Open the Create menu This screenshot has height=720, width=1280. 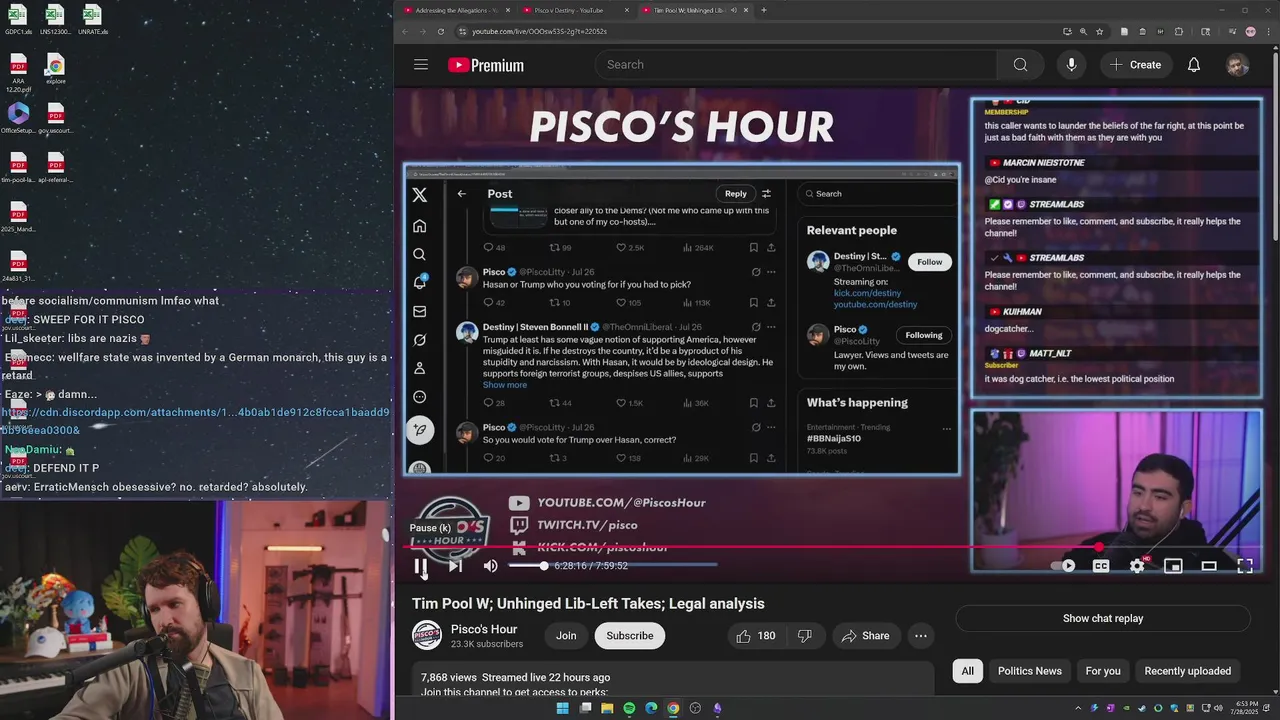pos(1136,65)
